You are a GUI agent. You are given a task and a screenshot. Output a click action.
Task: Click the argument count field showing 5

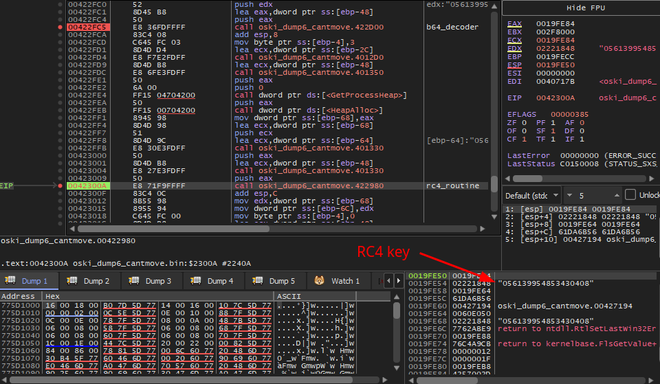point(593,196)
